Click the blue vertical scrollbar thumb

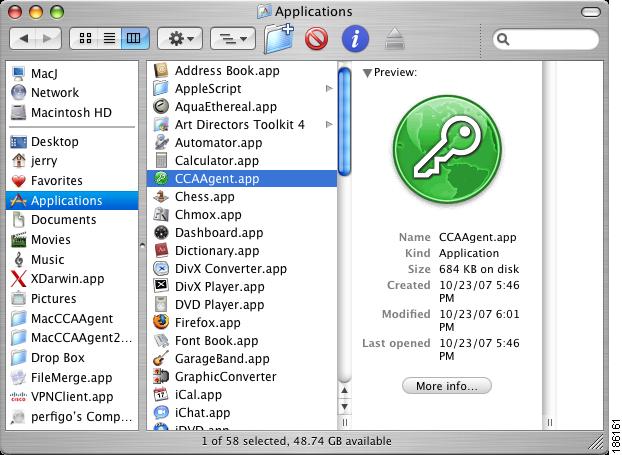[344, 121]
